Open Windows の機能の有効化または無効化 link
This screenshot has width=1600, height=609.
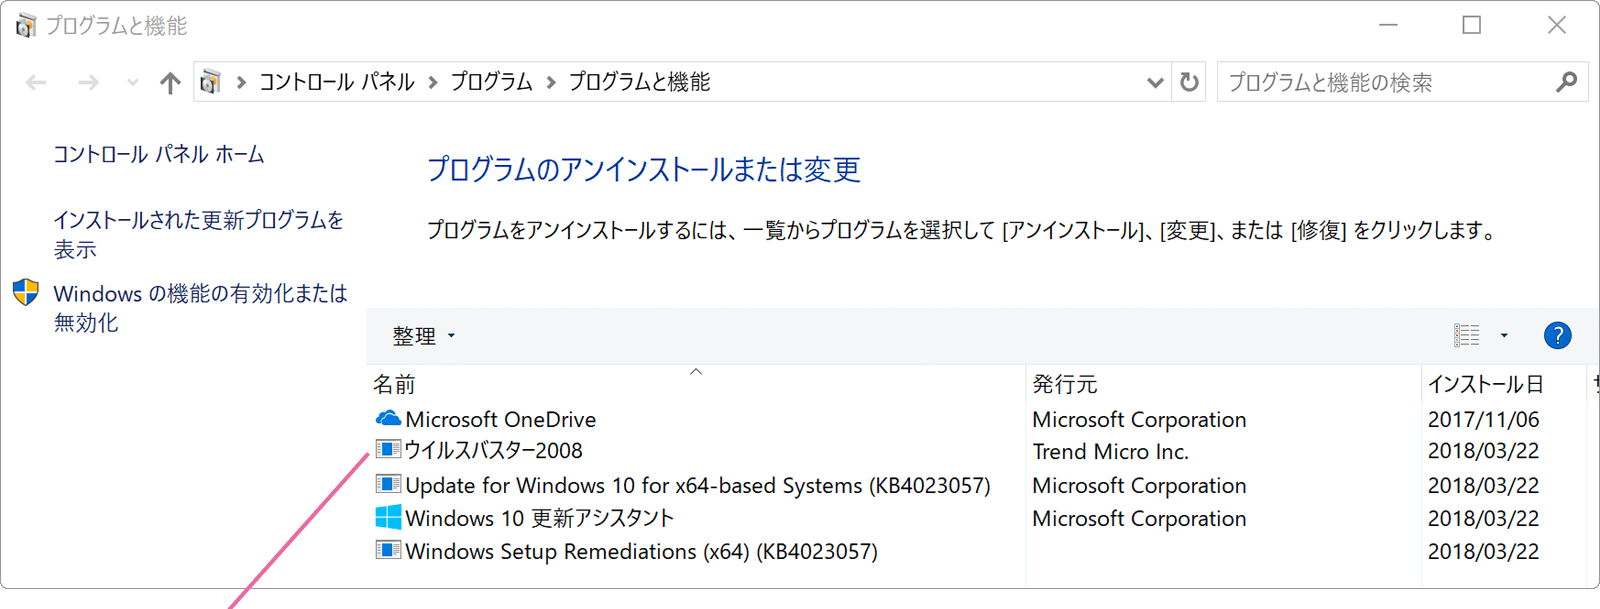[x=200, y=308]
